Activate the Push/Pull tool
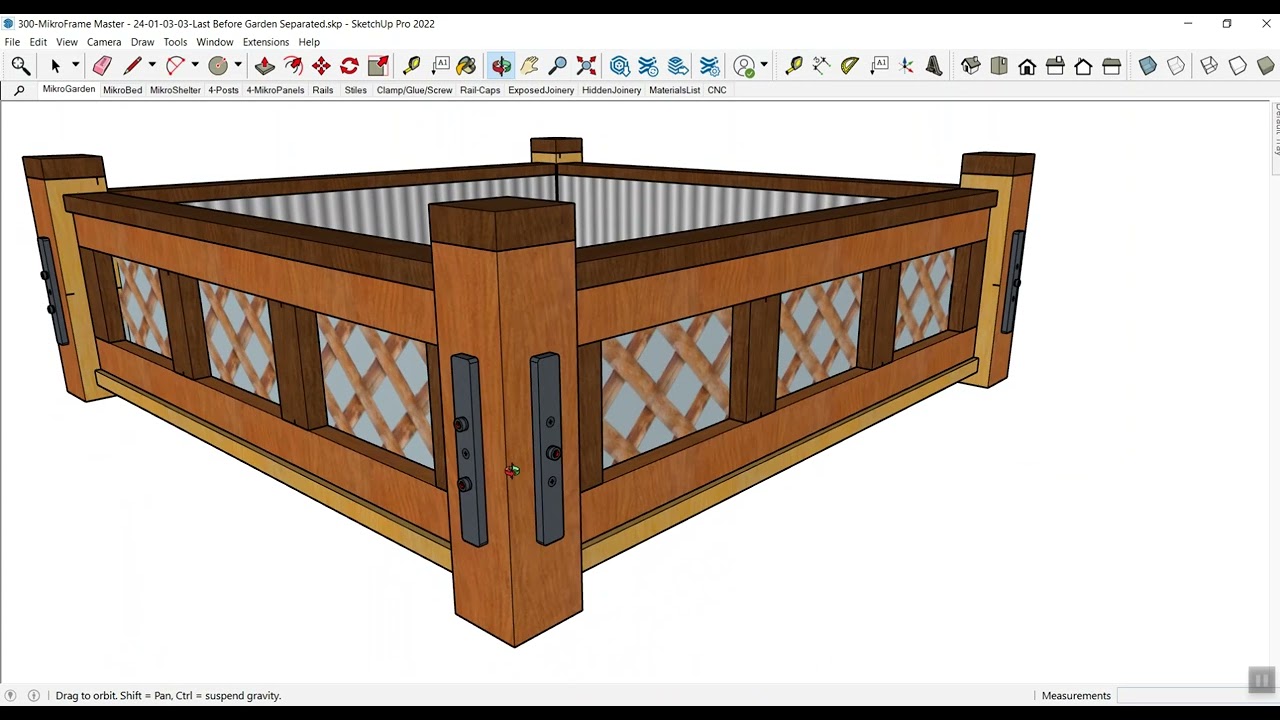 [265, 66]
